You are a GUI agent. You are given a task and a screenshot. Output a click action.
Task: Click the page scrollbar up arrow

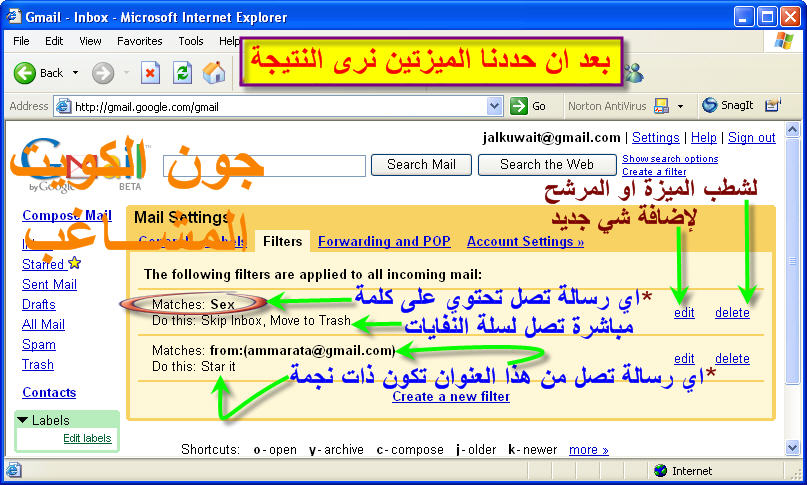[x=793, y=129]
